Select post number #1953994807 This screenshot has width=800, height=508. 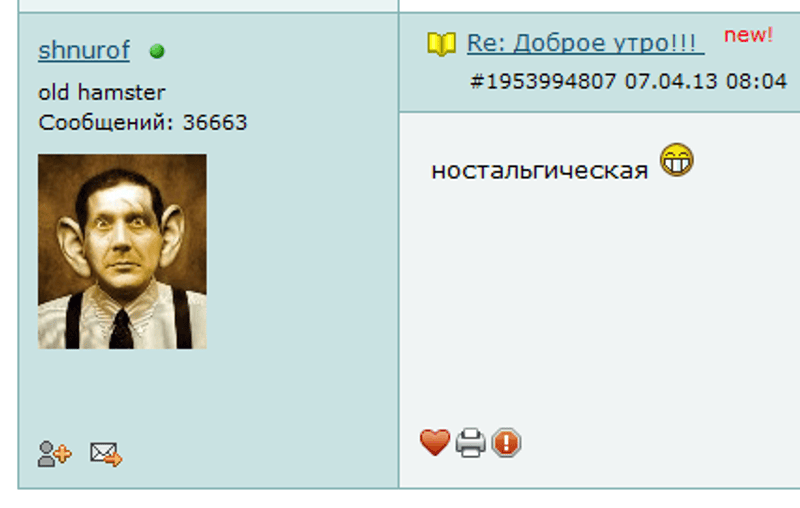[x=543, y=81]
